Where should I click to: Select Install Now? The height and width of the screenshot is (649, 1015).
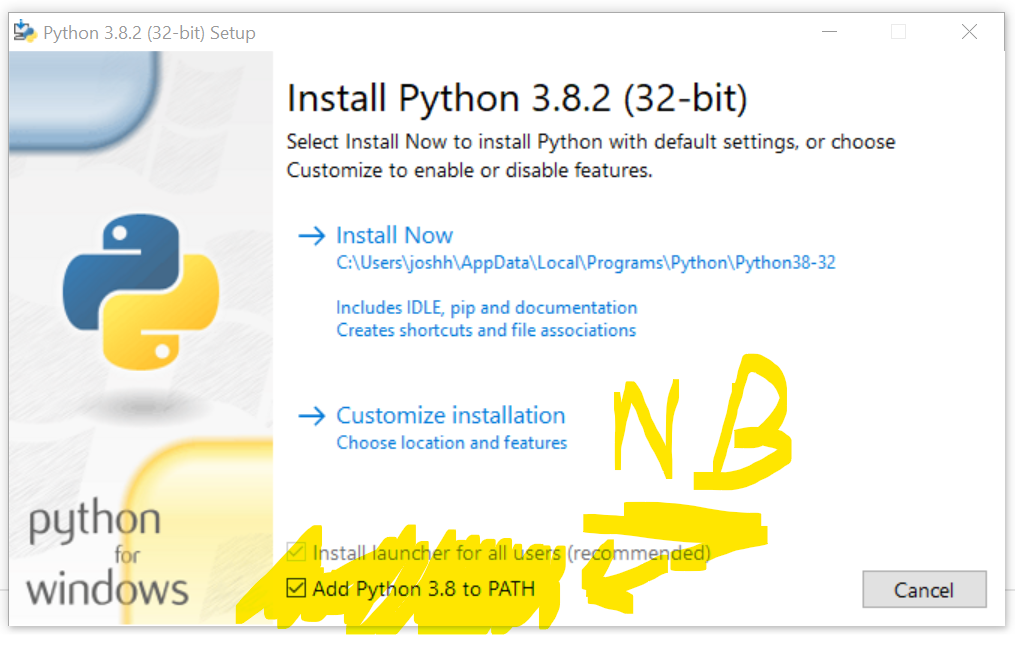pos(394,234)
